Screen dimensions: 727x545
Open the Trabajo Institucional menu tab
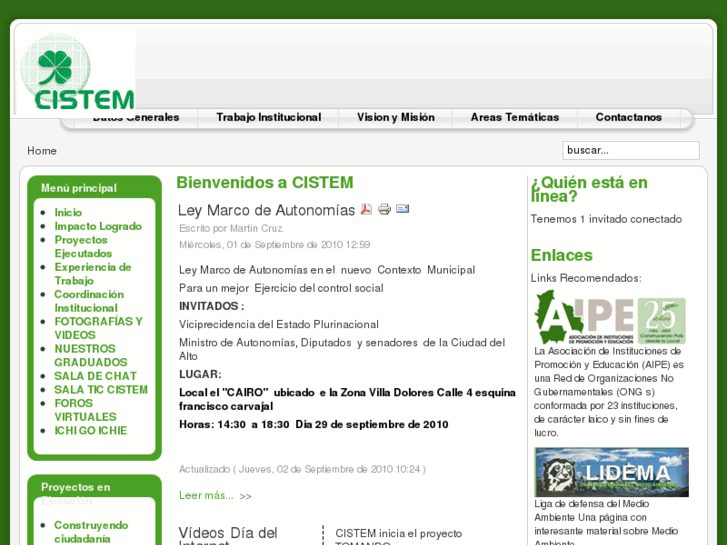[268, 117]
